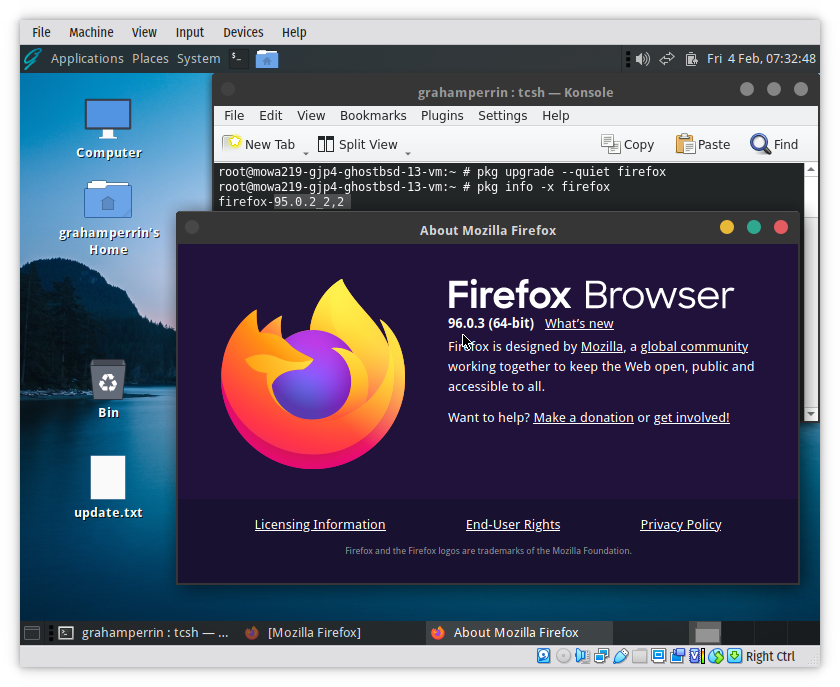840x687 pixels.
Task: Click the Paste button in Konsole toolbar
Action: click(703, 144)
